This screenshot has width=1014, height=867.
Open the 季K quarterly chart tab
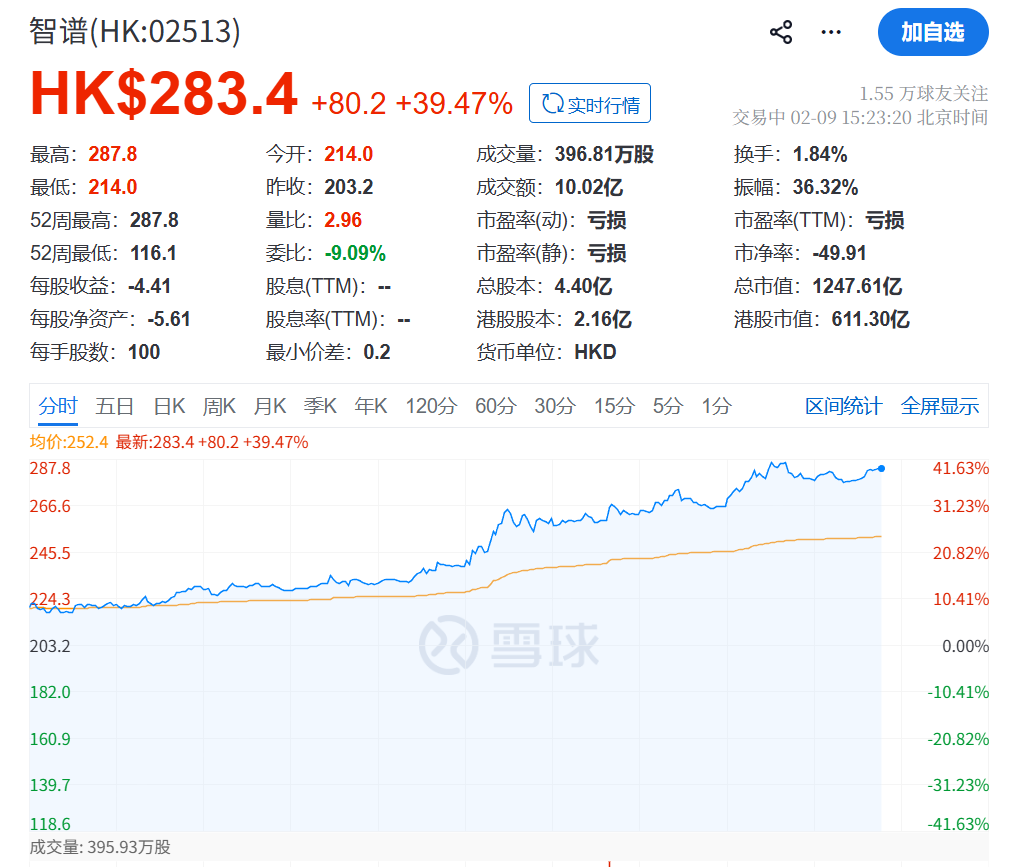(322, 406)
